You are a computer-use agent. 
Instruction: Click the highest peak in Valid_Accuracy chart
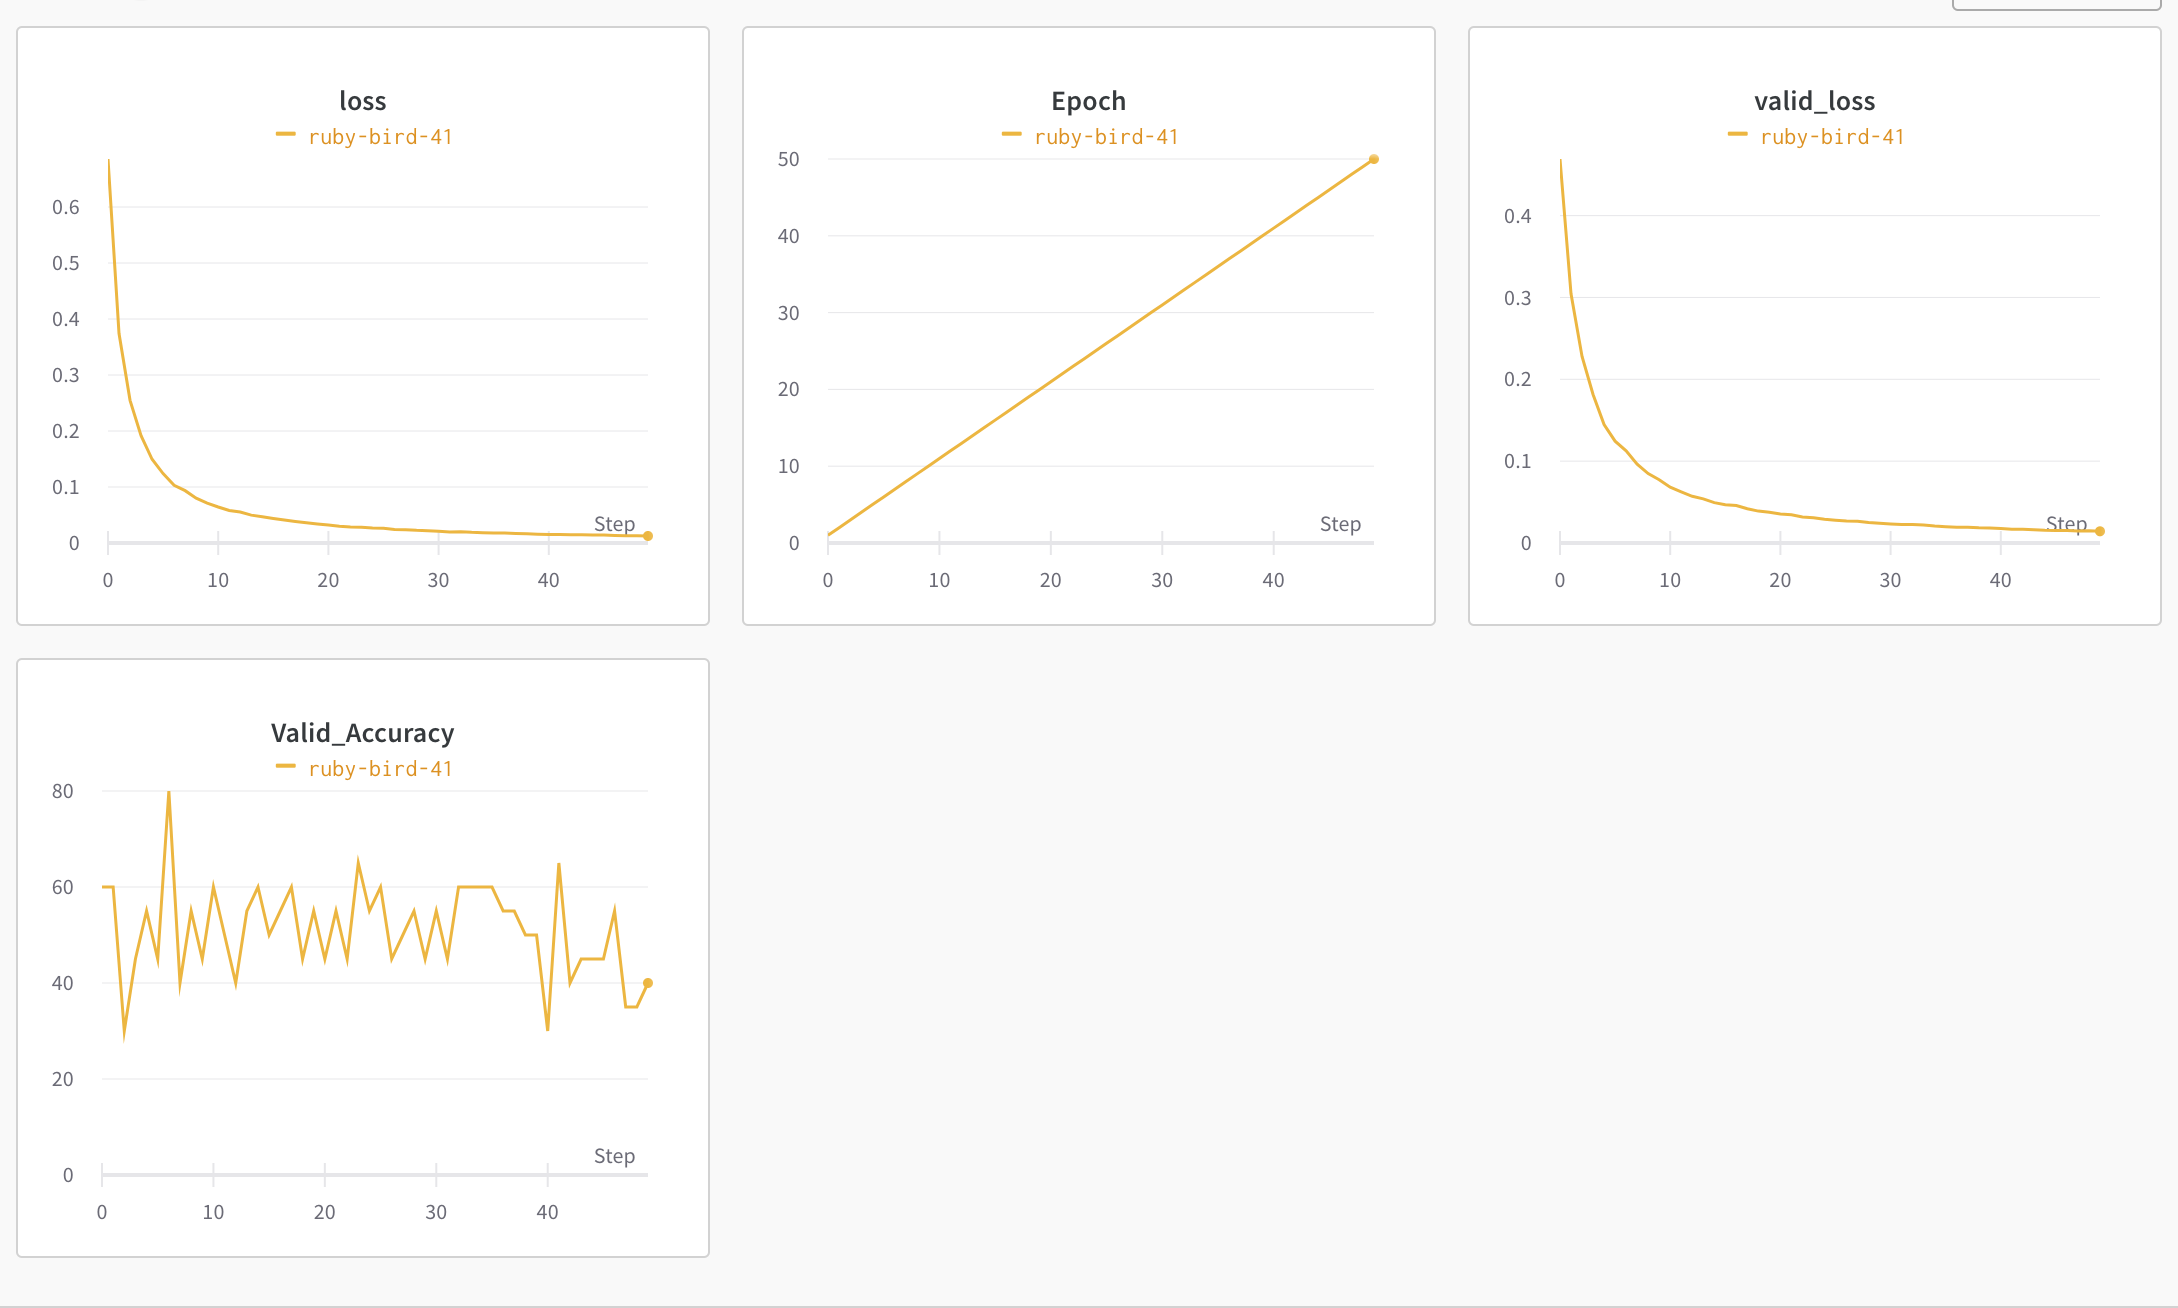point(169,792)
